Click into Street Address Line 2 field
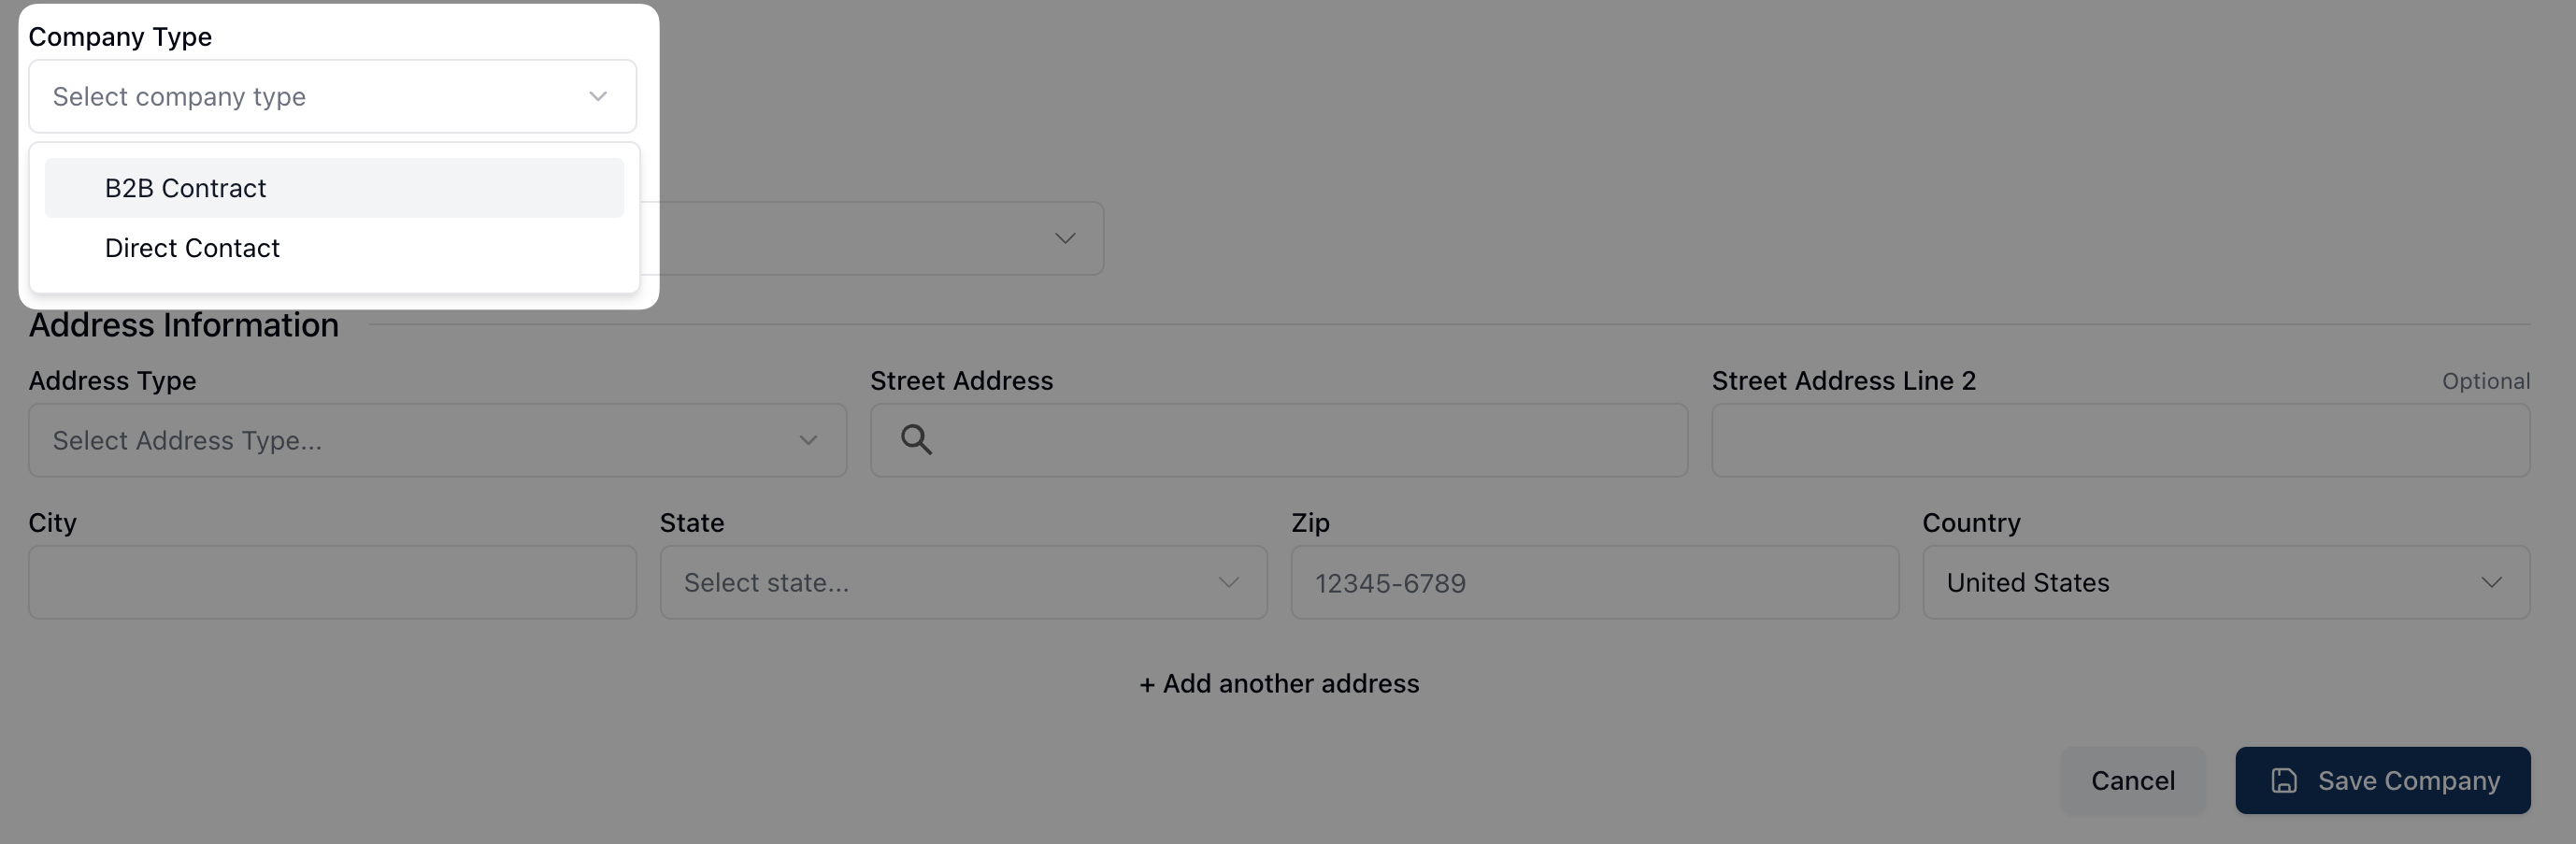 pos(2120,441)
